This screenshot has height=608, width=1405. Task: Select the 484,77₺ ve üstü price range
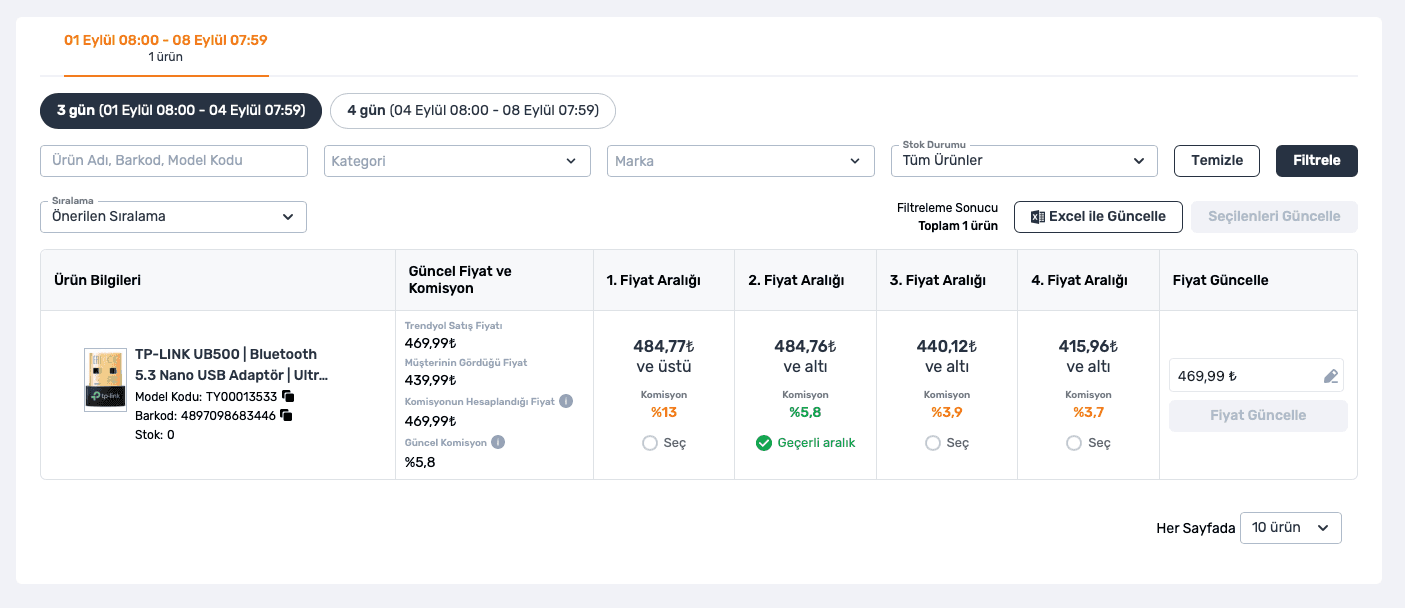point(650,443)
